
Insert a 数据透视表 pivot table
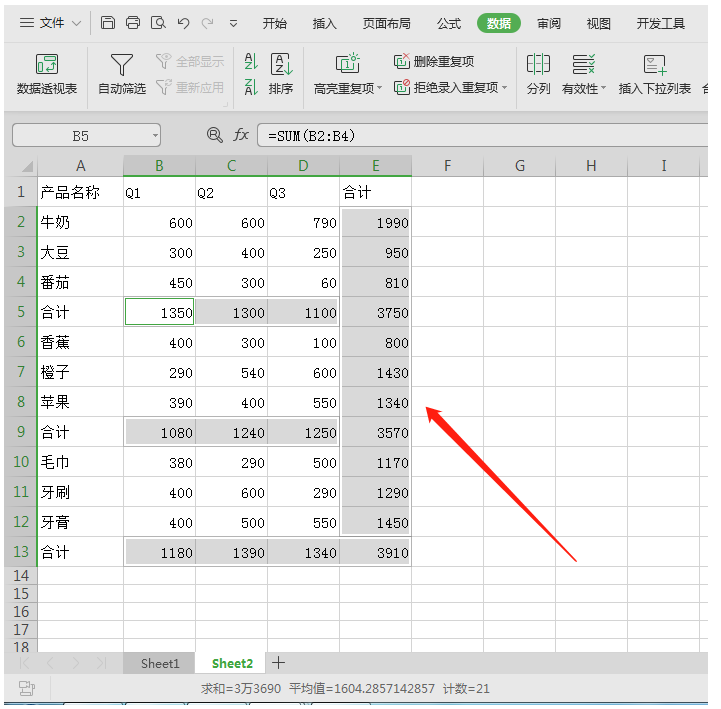(47, 74)
